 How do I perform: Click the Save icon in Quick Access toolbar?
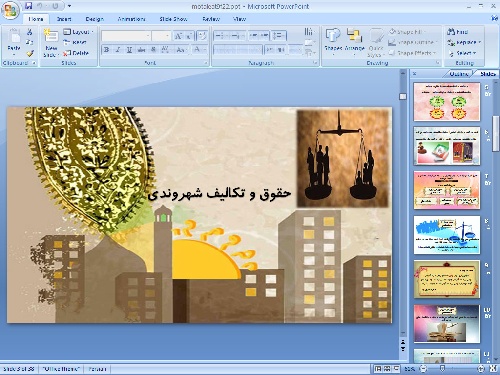29,6
